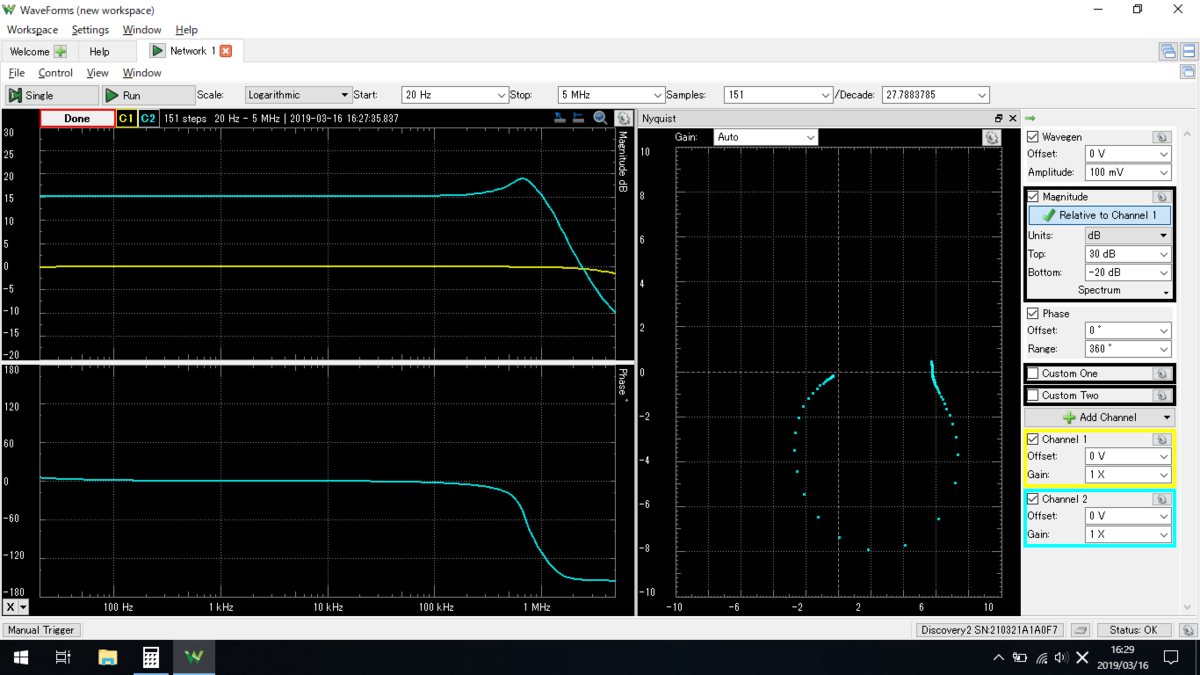Screen dimensions: 1200x675
Task: Open Custom One options gear
Action: tap(1161, 373)
